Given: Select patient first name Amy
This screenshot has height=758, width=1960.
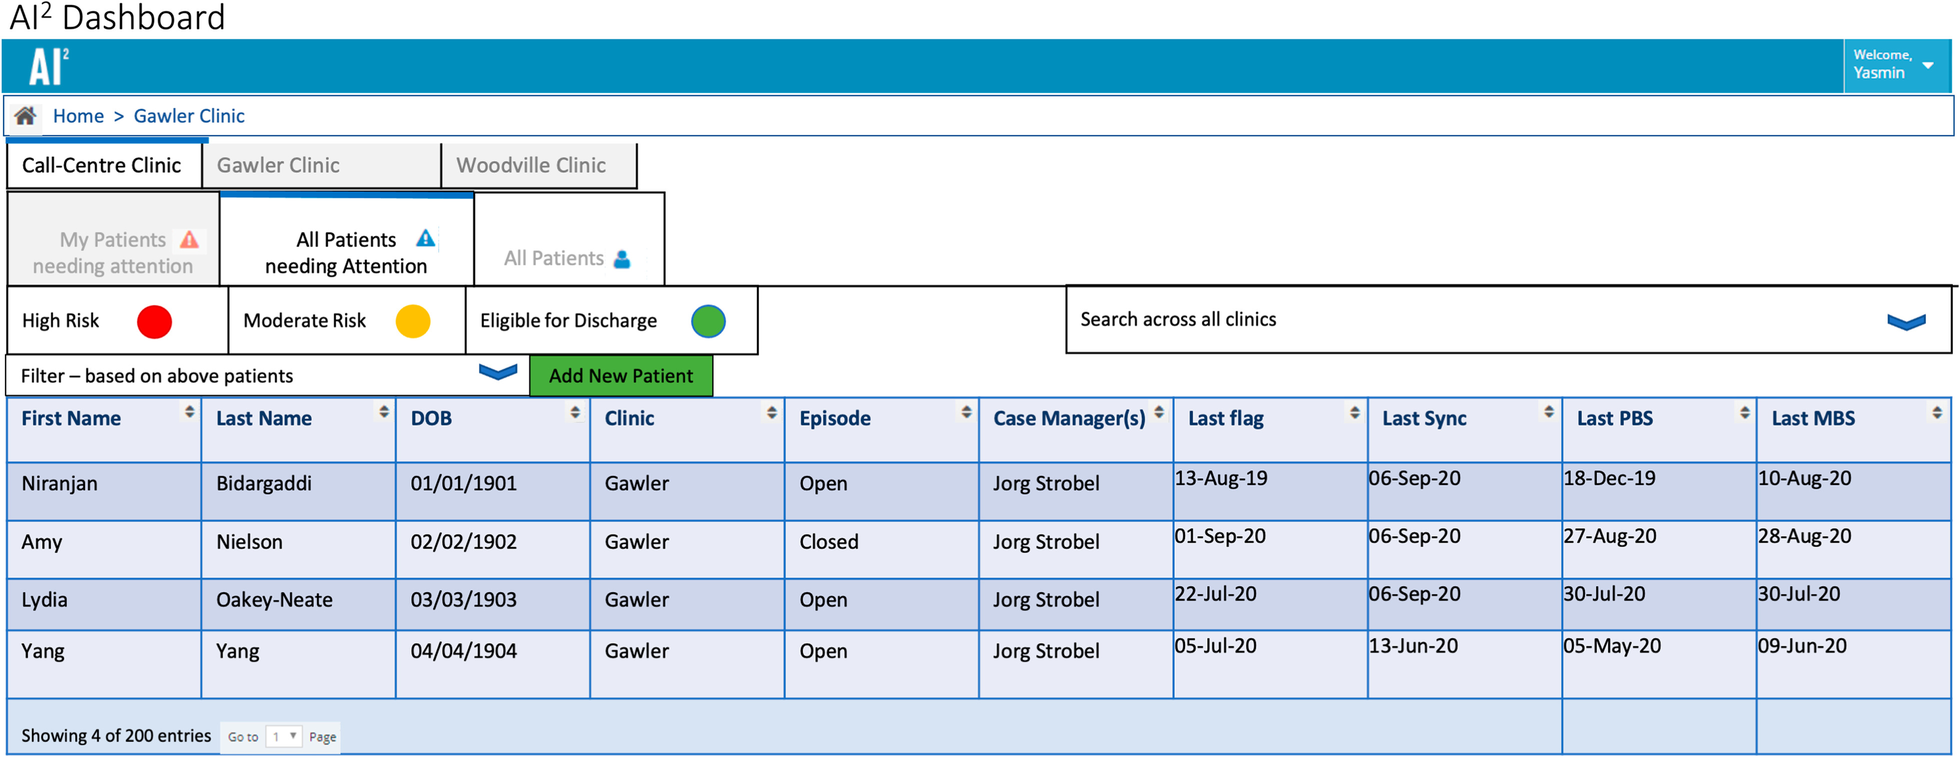Looking at the screenshot, I should pos(41,542).
